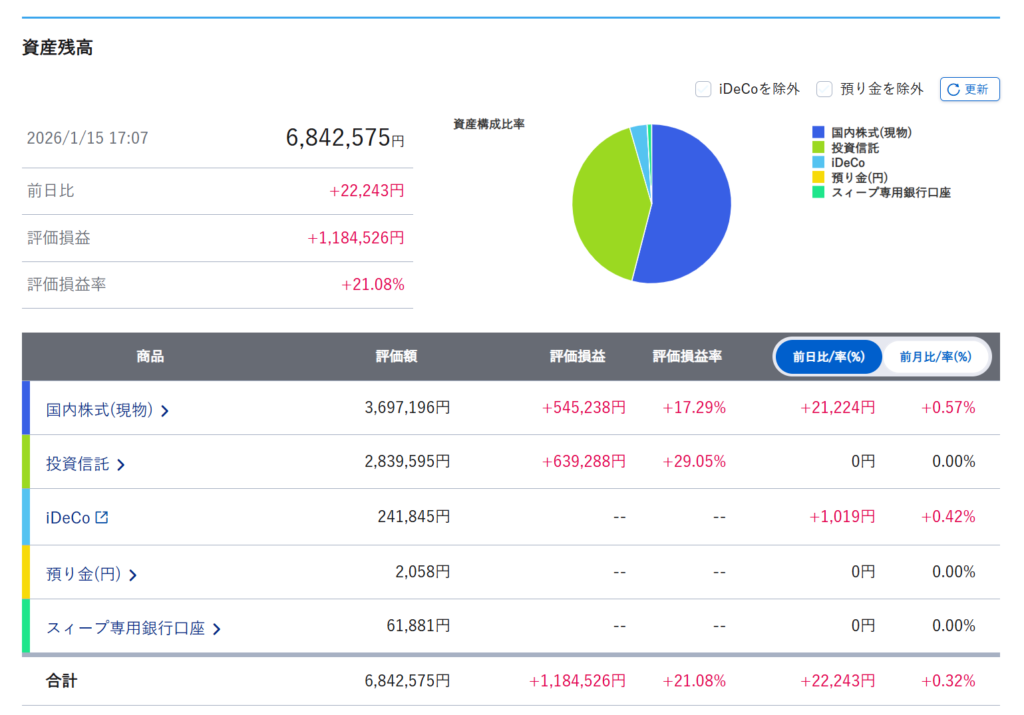This screenshot has width=1024, height=715.
Task: Expand chevron next to 国内株式(現物)
Action: click(x=165, y=410)
